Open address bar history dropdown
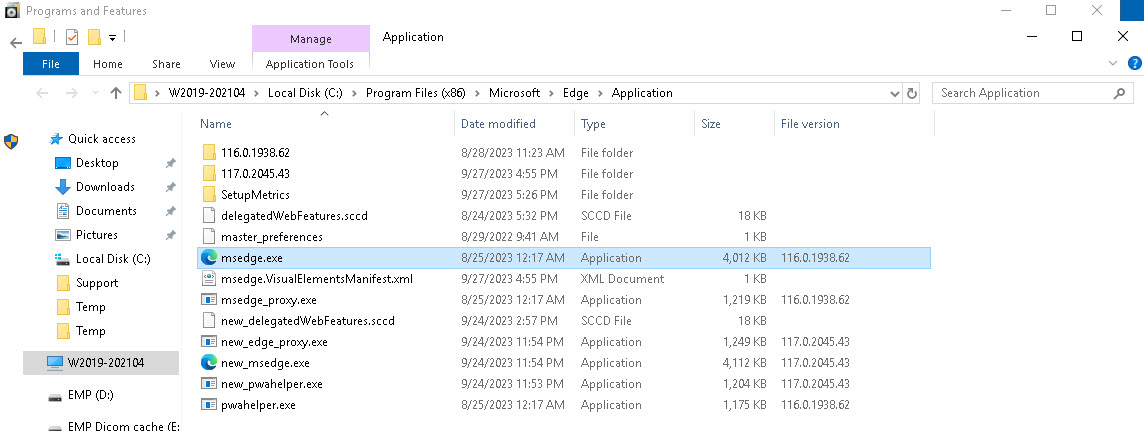 click(895, 93)
